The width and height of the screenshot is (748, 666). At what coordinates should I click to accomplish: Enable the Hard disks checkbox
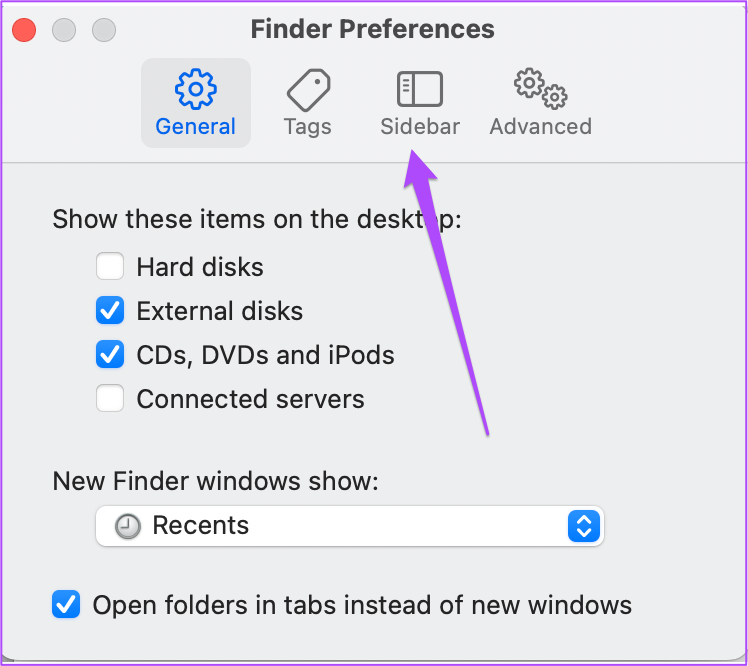tap(110, 266)
